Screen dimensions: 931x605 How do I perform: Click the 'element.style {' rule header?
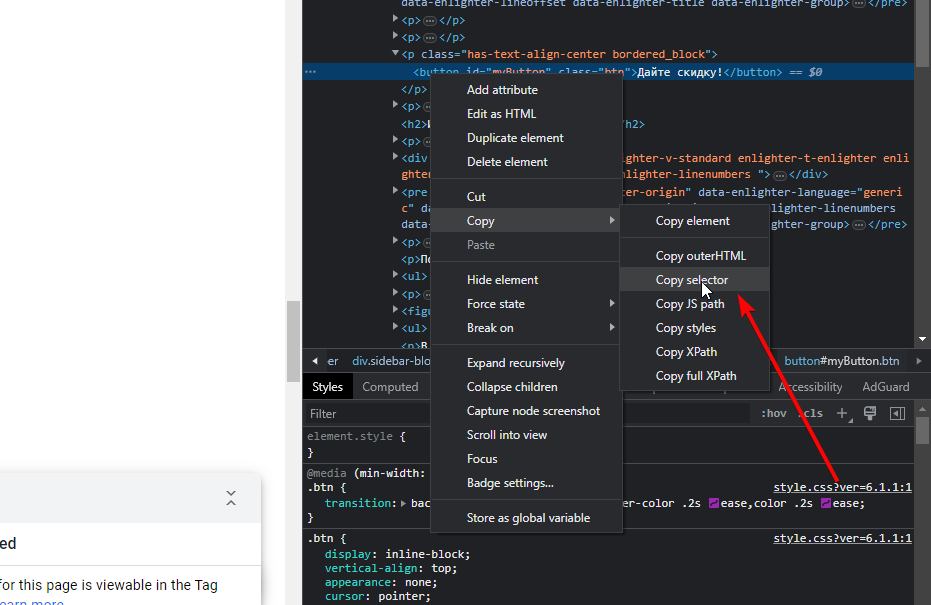tap(356, 436)
